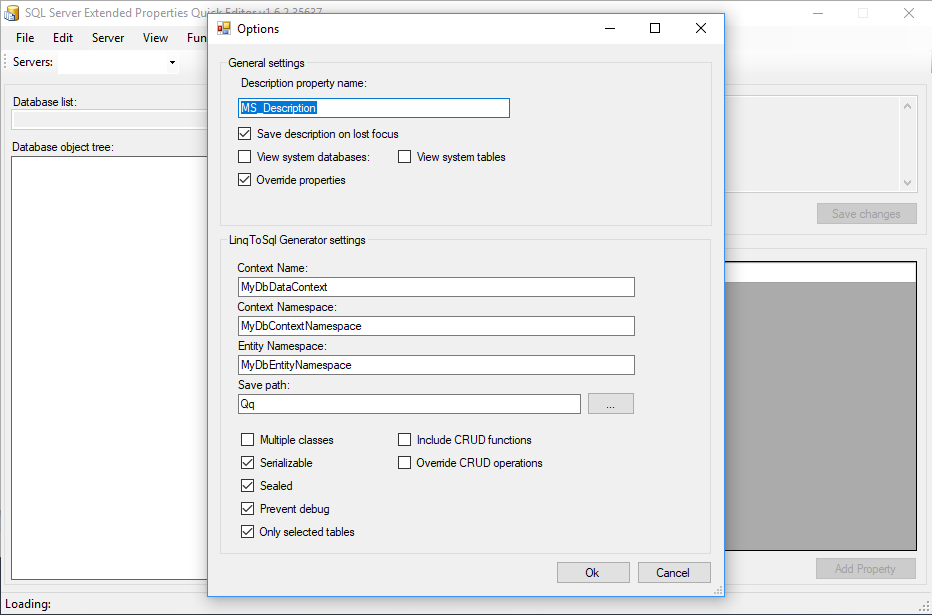Enable Multiple classes checkbox
This screenshot has height=615, width=932.
[x=248, y=440]
